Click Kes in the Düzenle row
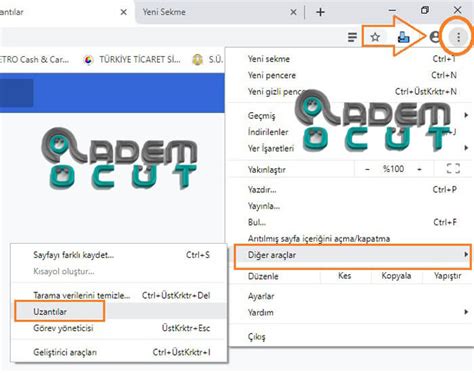This screenshot has width=474, height=373. tap(345, 276)
